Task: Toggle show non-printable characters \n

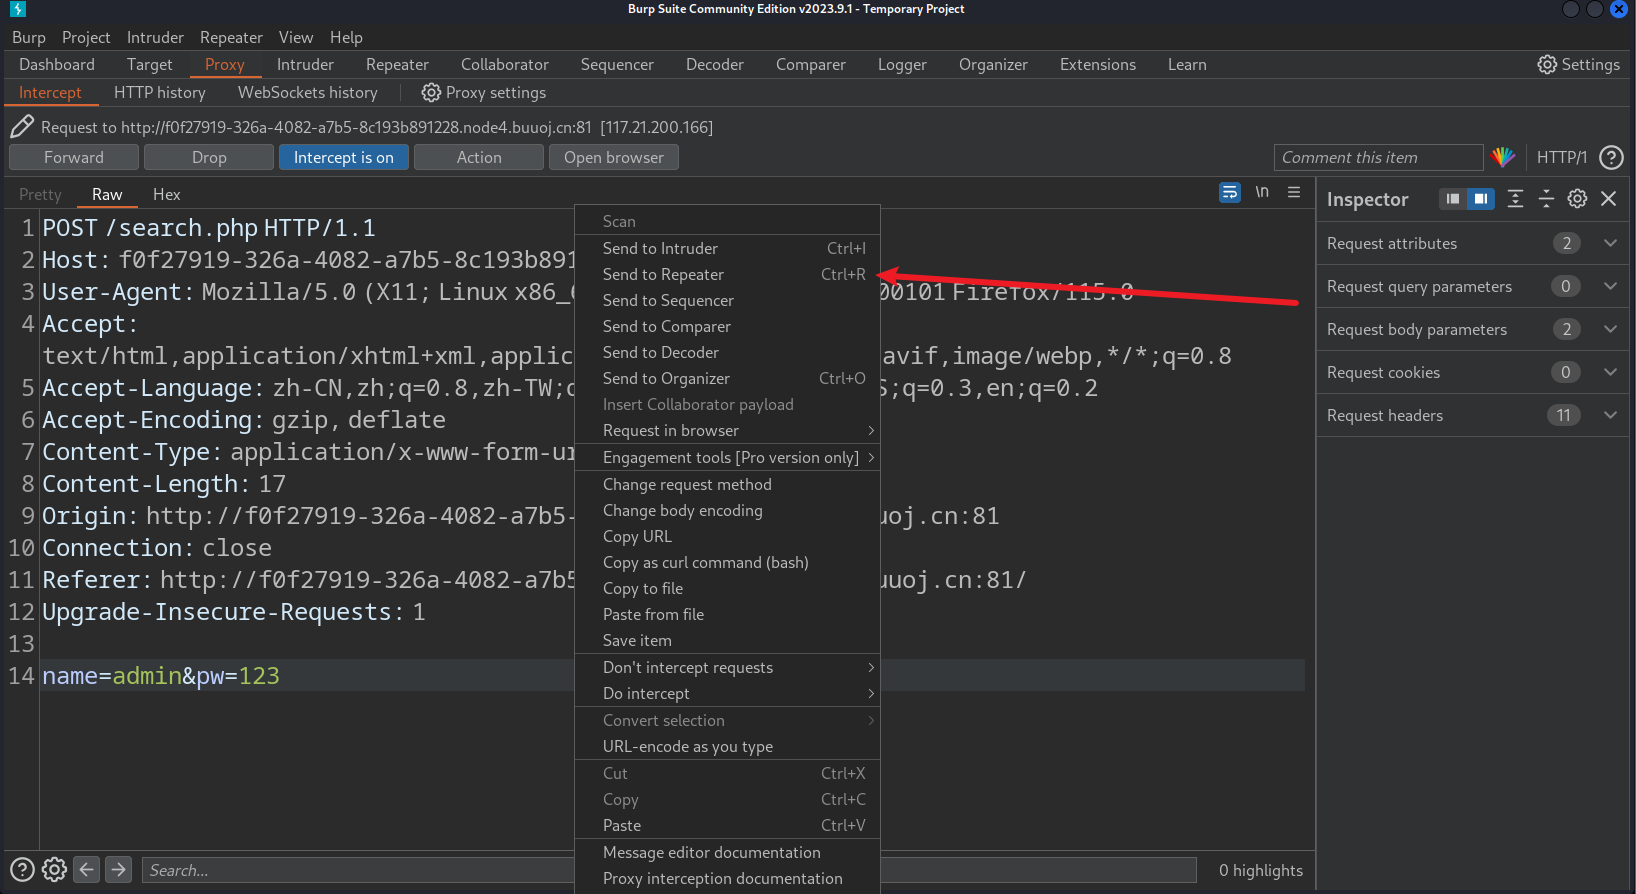Action: tap(1262, 192)
